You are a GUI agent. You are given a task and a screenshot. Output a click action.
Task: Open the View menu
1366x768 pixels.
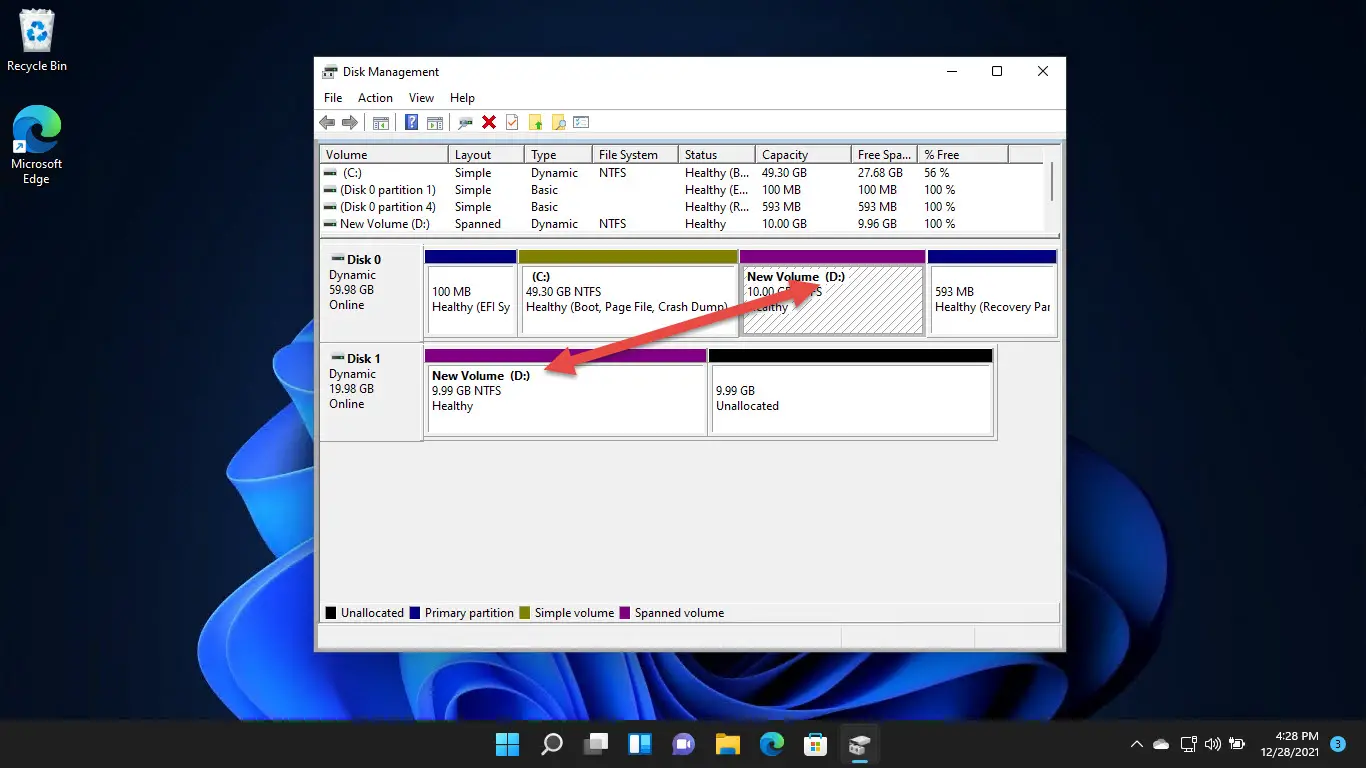(422, 98)
